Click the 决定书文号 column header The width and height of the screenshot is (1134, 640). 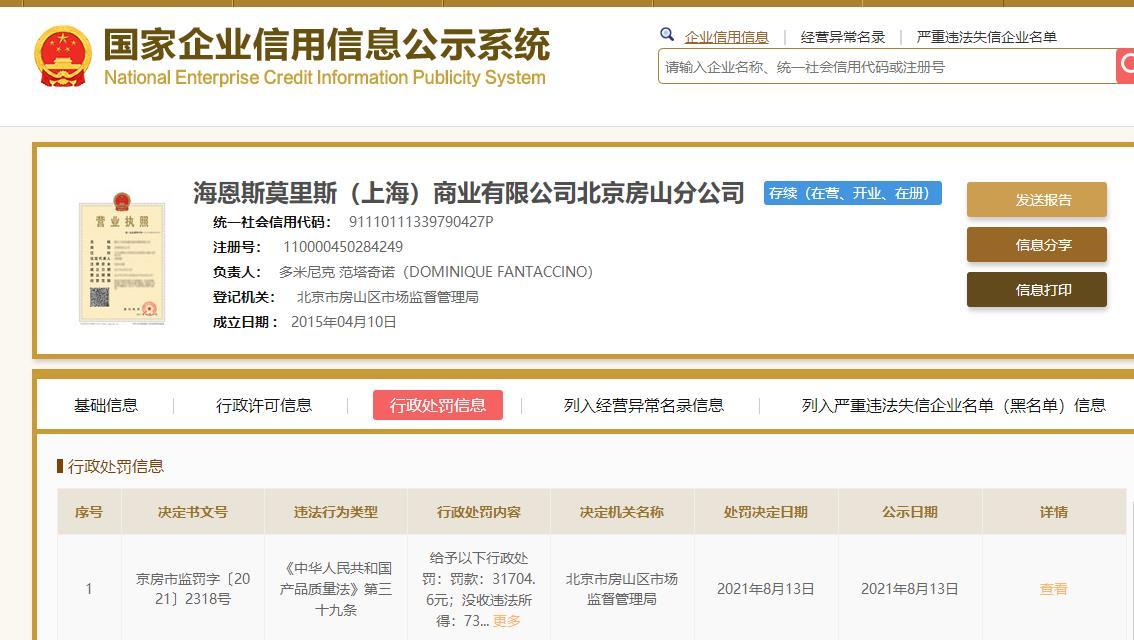[192, 512]
